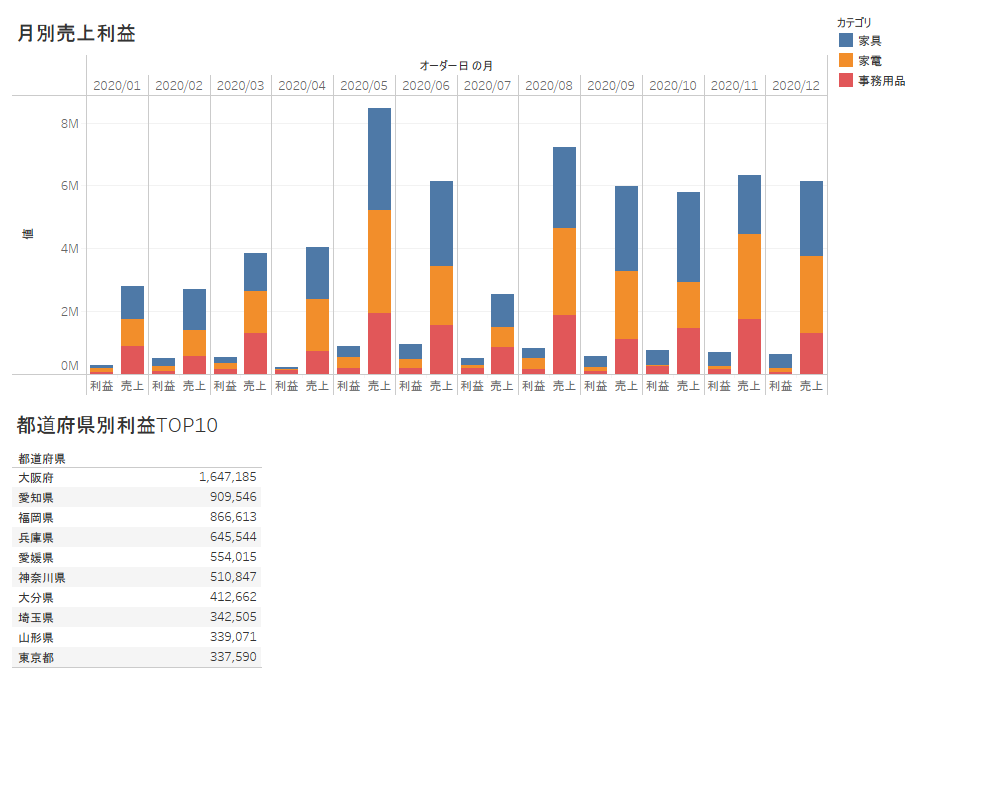This screenshot has height=800, width=1000.
Task: Click the 都道府県別利益TOP10 table title
Action: [117, 426]
